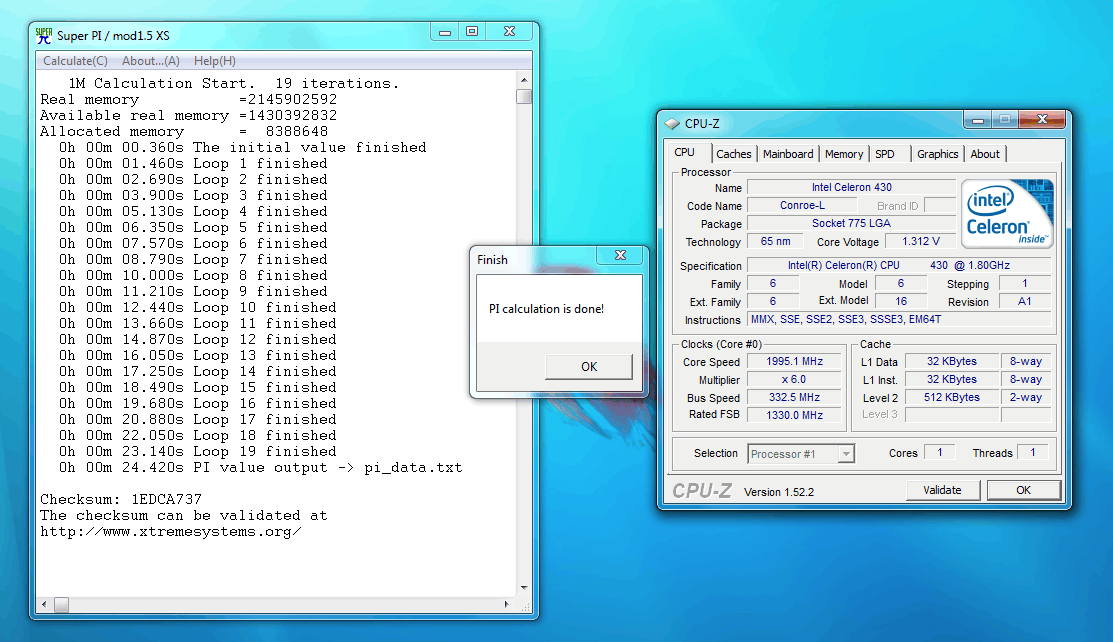Viewport: 1113px width, 642px height.
Task: Click the 'PI calculation is done!' message
Action: (547, 309)
